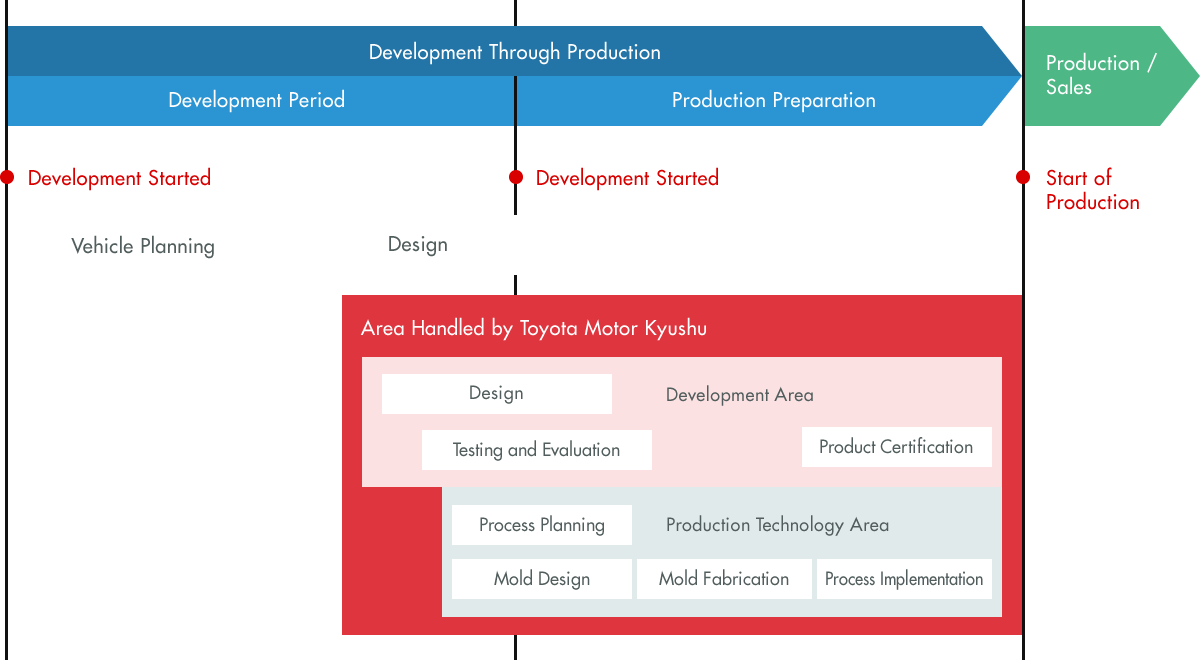Click the Production Technology Area label
This screenshot has height=660, width=1200.
[777, 525]
